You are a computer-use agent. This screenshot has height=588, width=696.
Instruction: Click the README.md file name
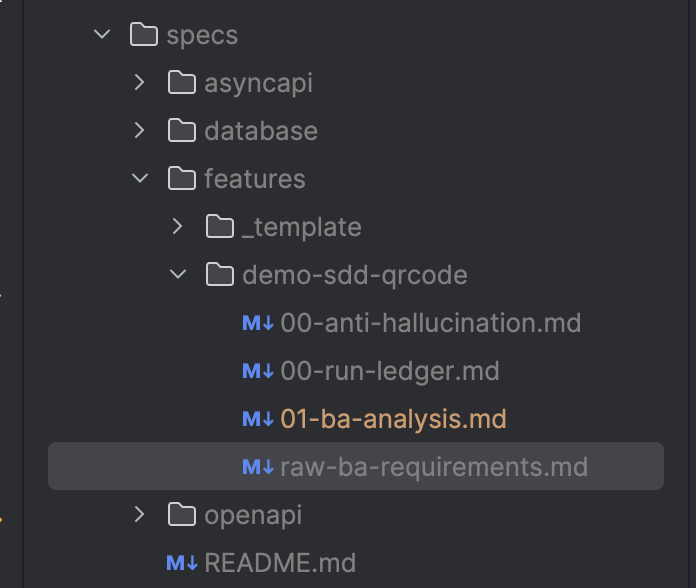[x=279, y=563]
